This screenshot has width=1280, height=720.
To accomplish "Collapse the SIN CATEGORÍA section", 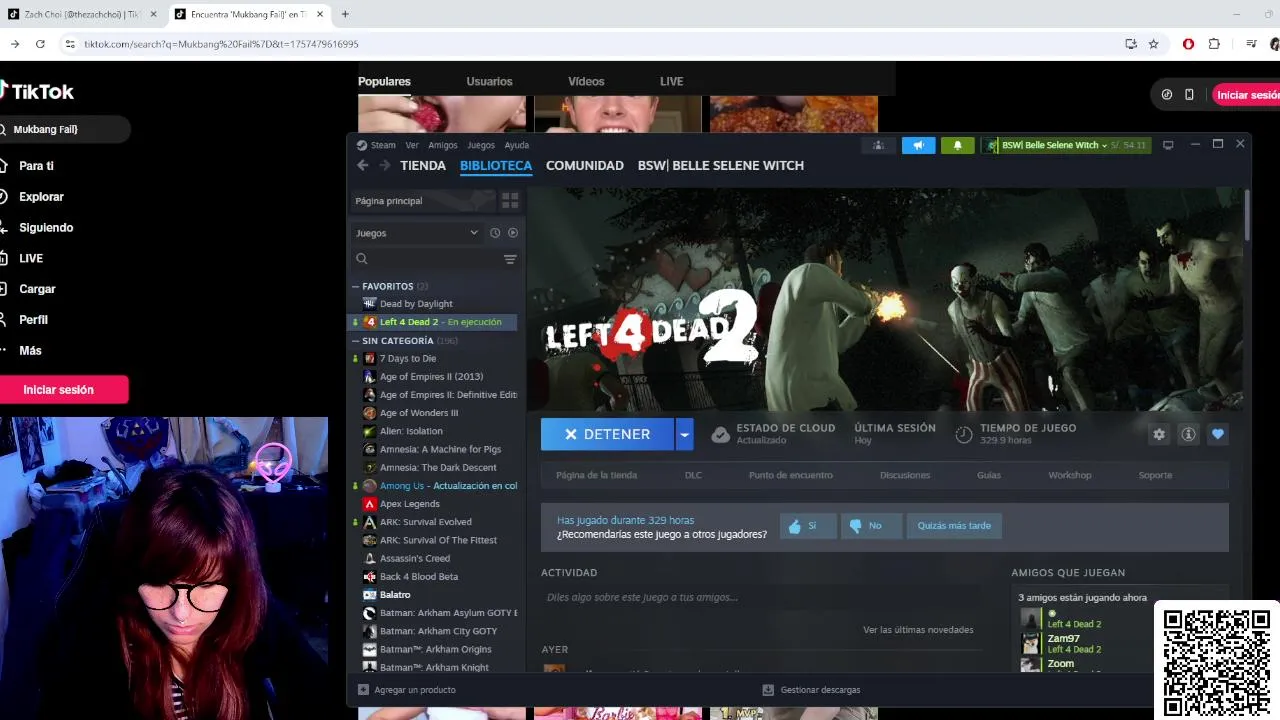I will coord(355,341).
